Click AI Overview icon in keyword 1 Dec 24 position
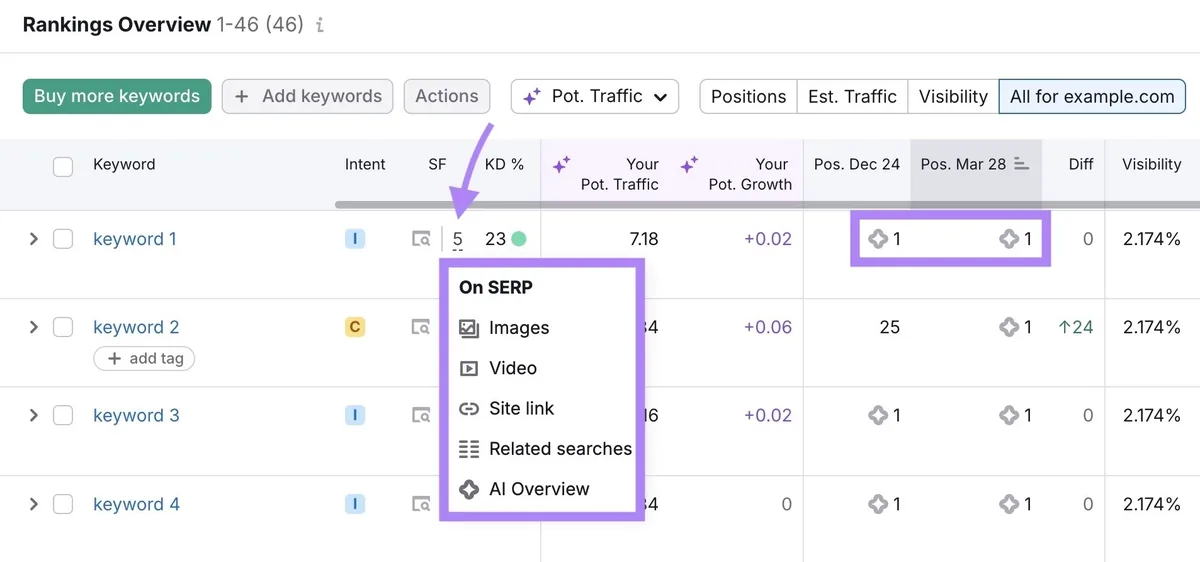The height and width of the screenshot is (562, 1200). pos(878,239)
